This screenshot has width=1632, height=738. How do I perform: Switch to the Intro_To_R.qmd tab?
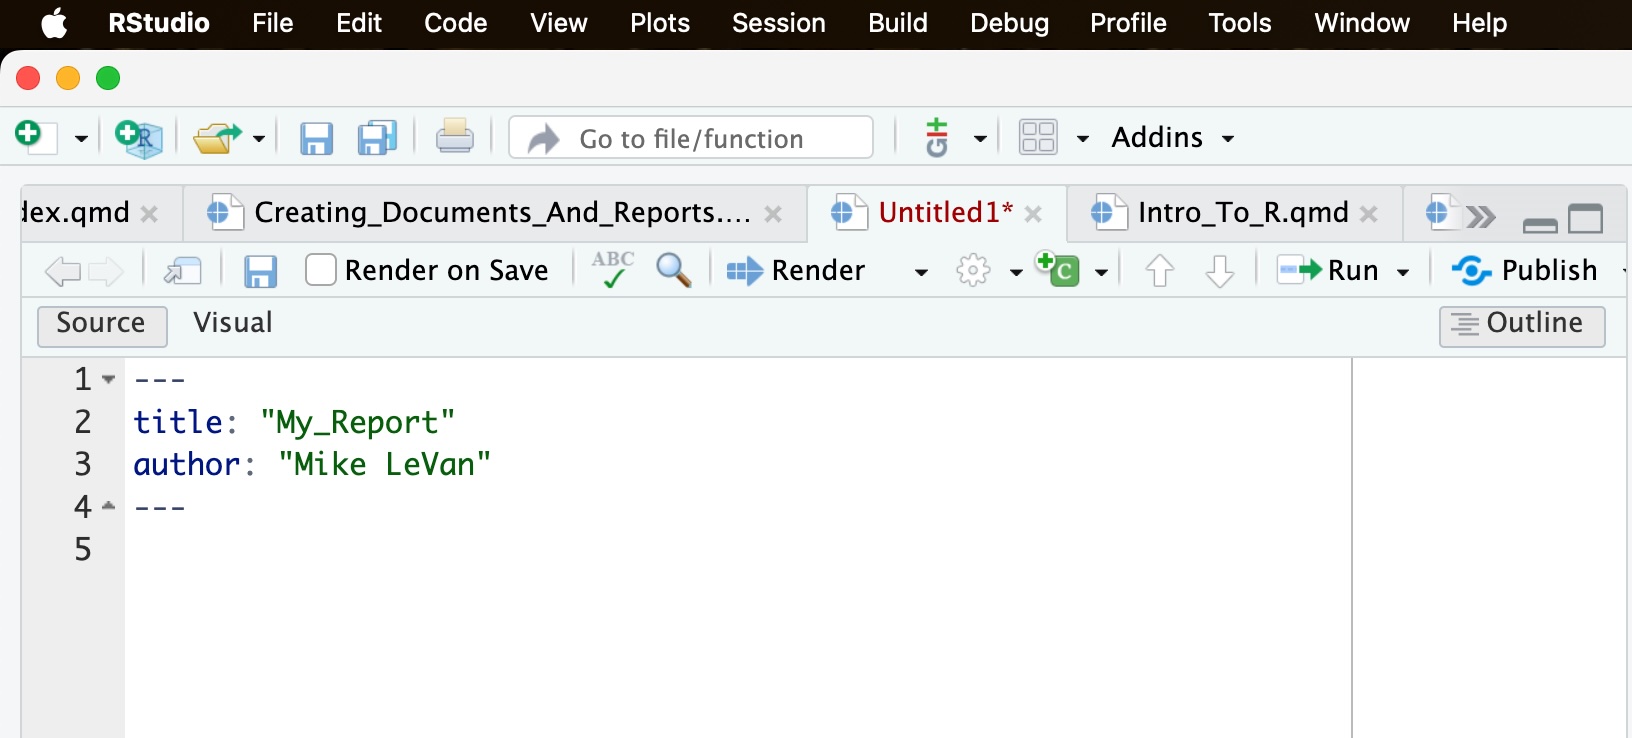pos(1242,212)
